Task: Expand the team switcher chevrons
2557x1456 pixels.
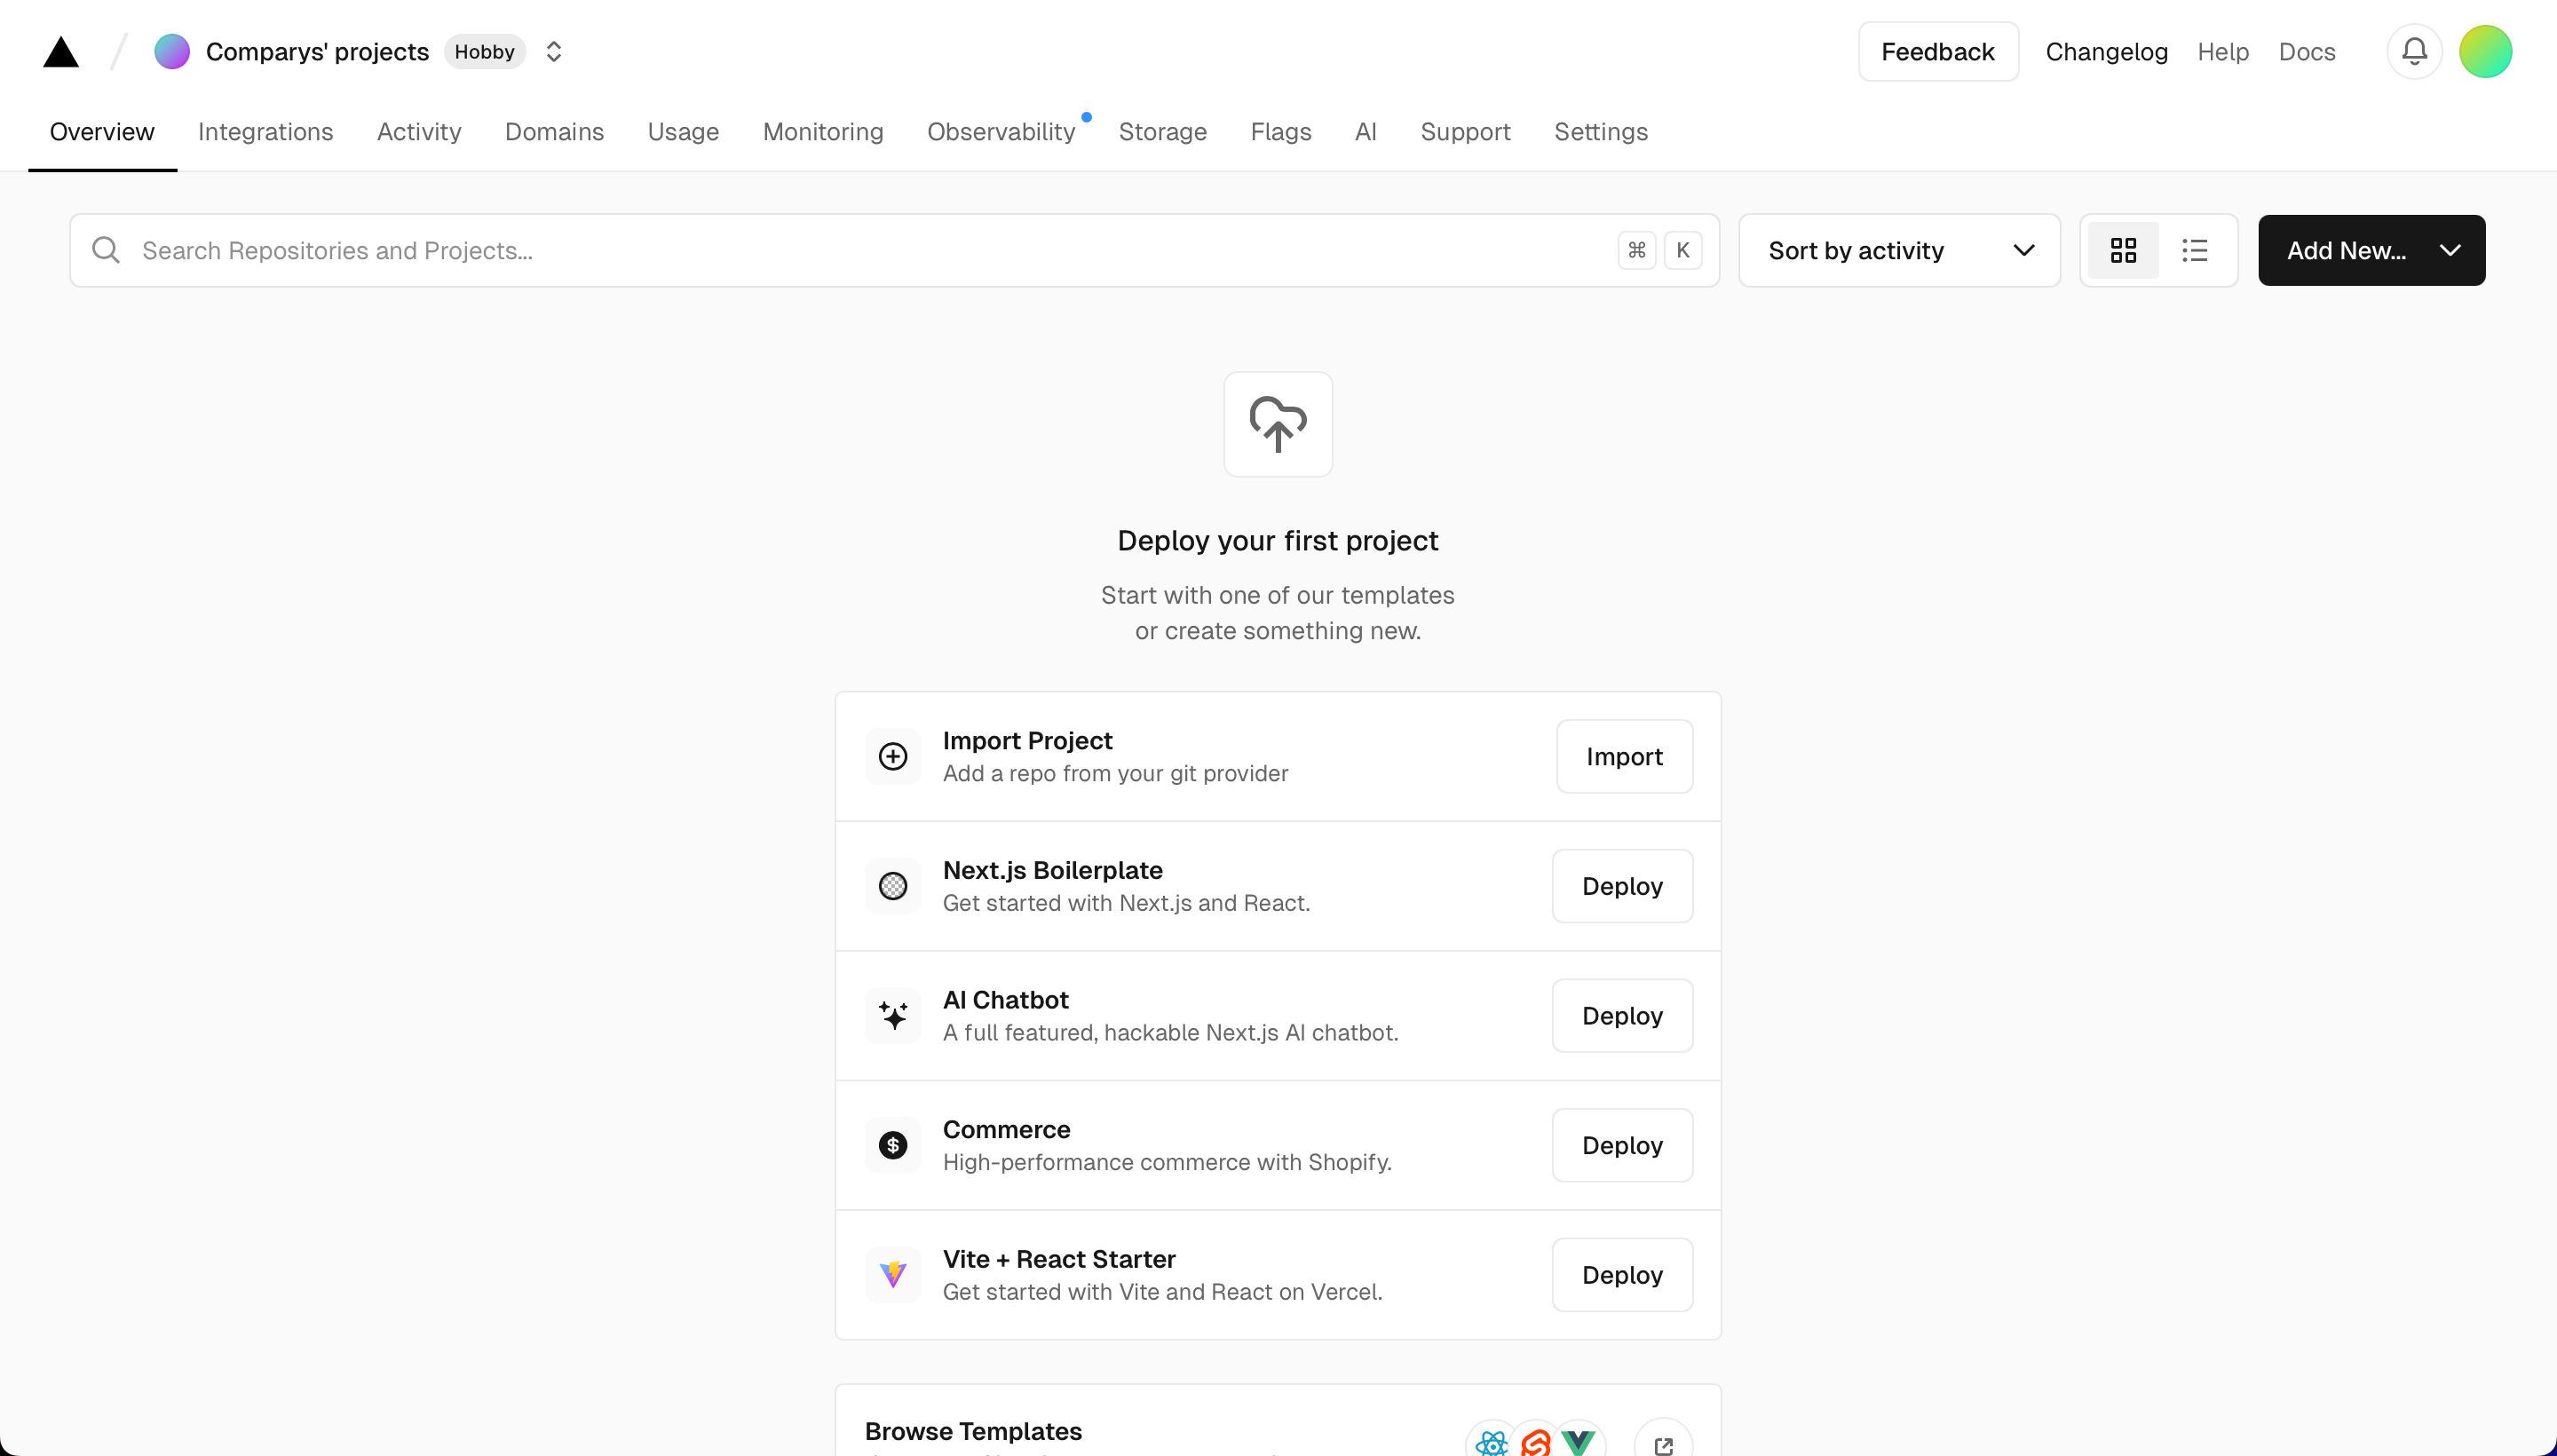Action: pyautogui.click(x=554, y=51)
